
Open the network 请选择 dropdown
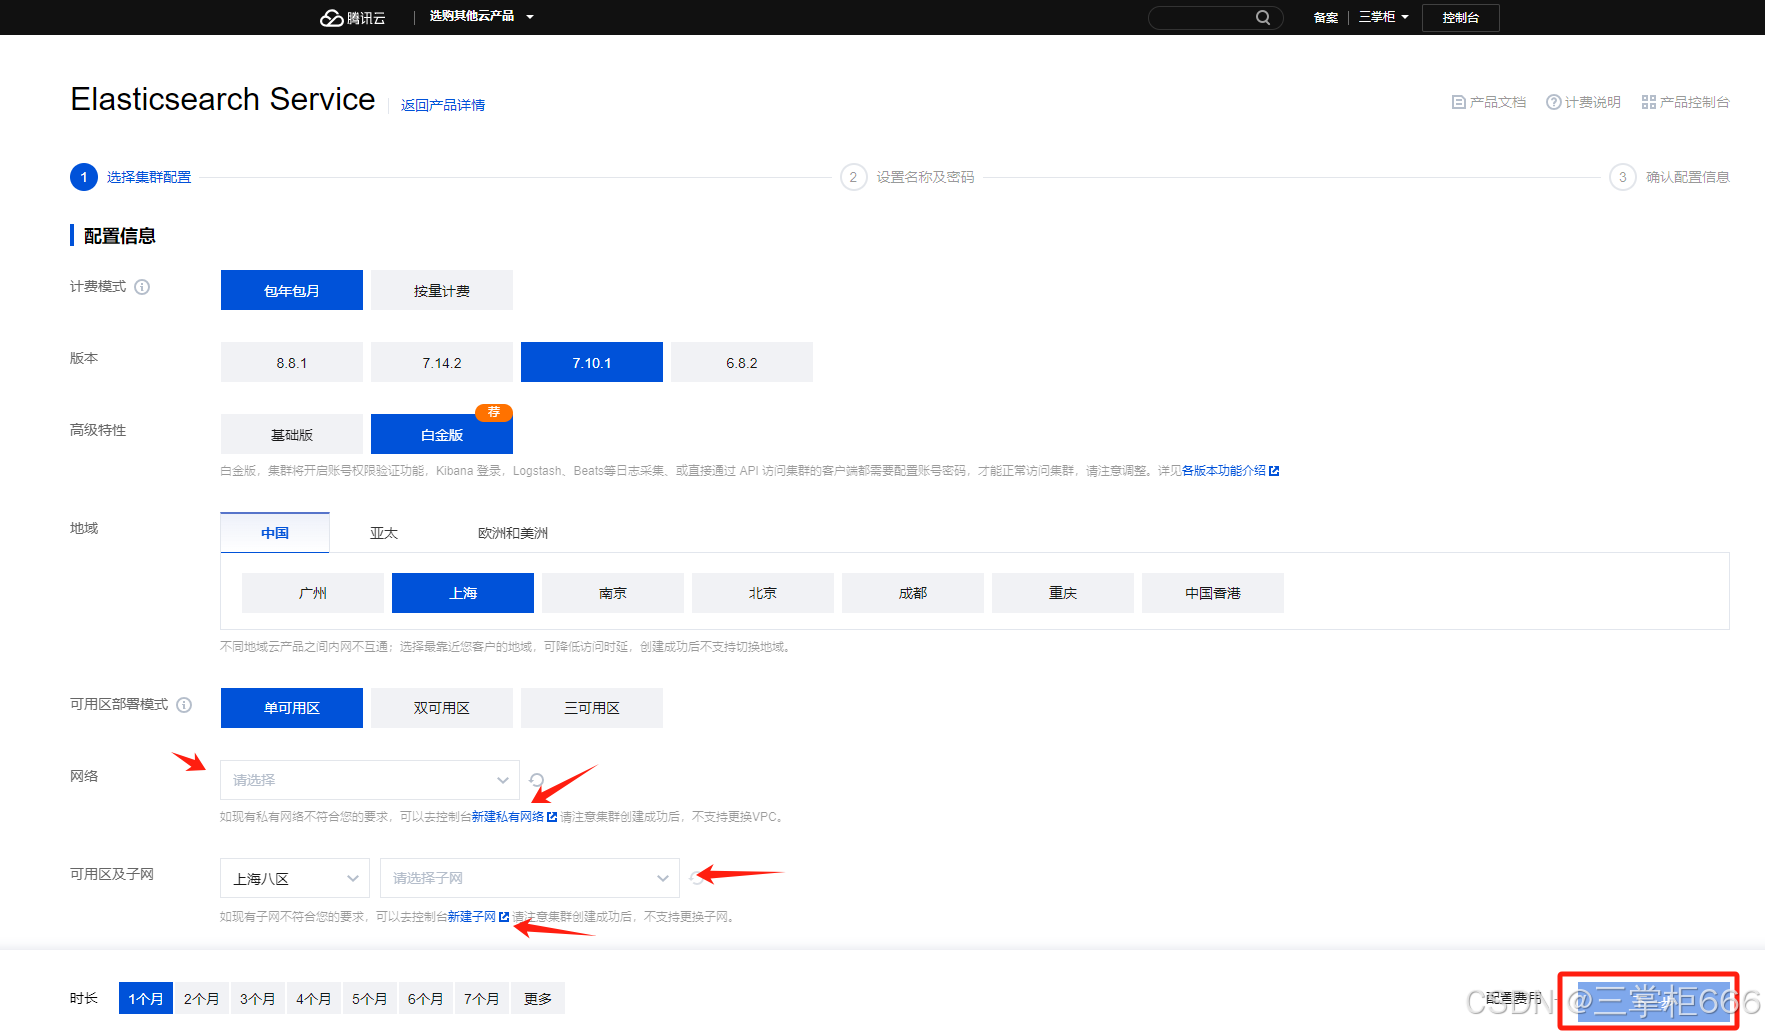click(x=368, y=780)
